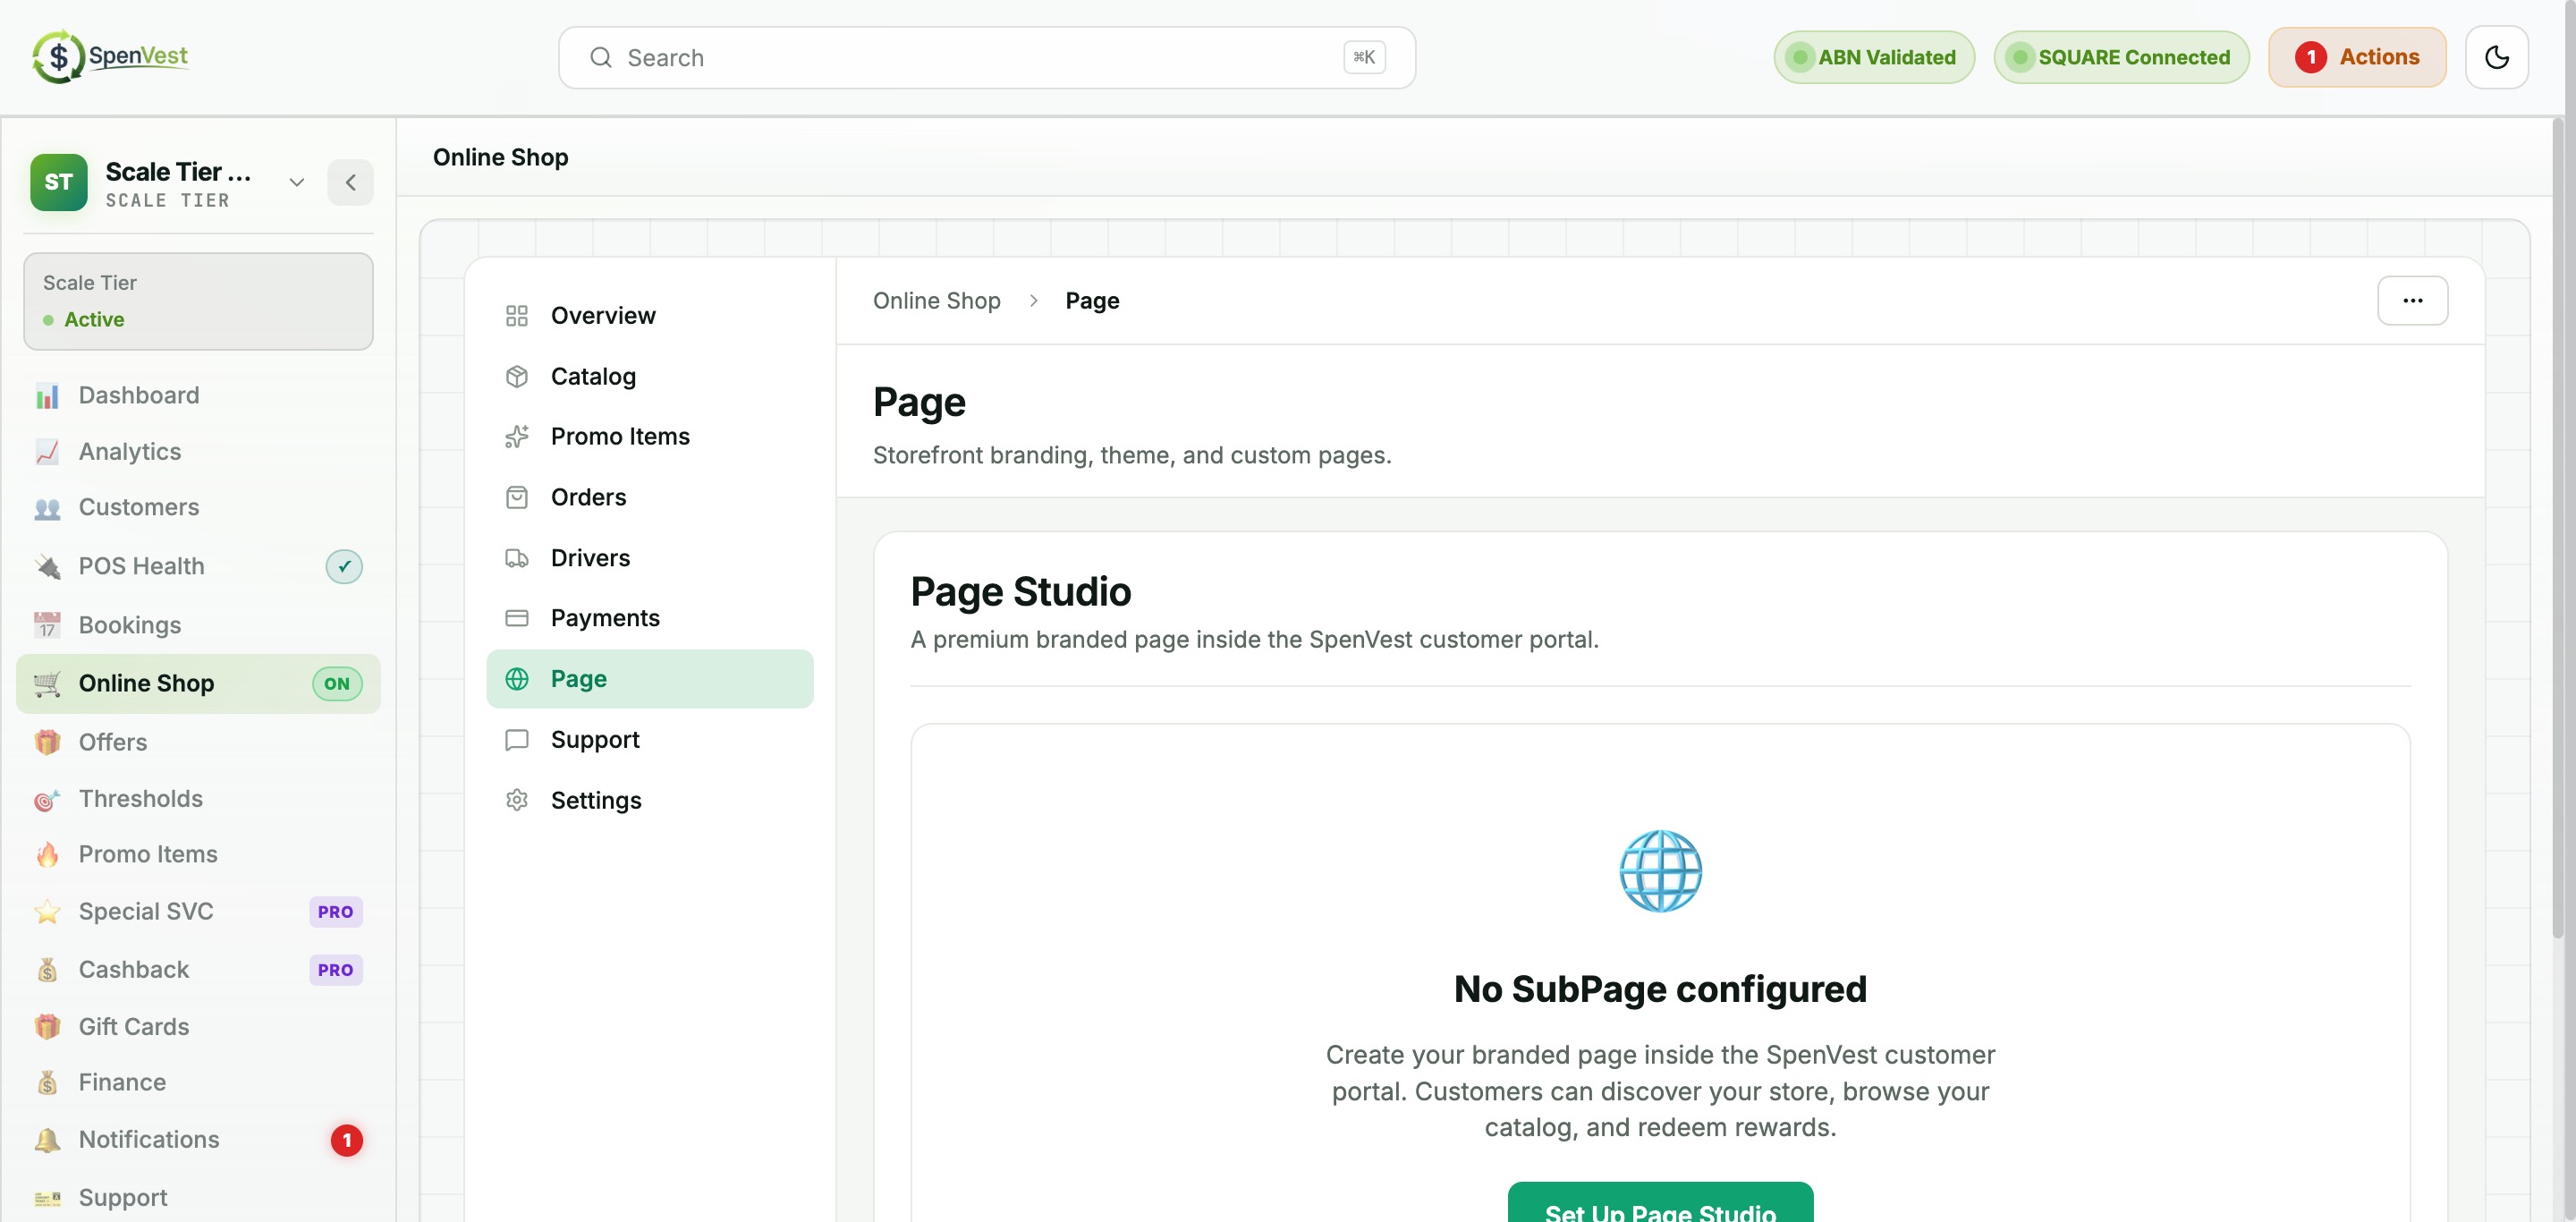Click the ABN Validated status pill
2576x1222 pixels.
click(x=1874, y=57)
